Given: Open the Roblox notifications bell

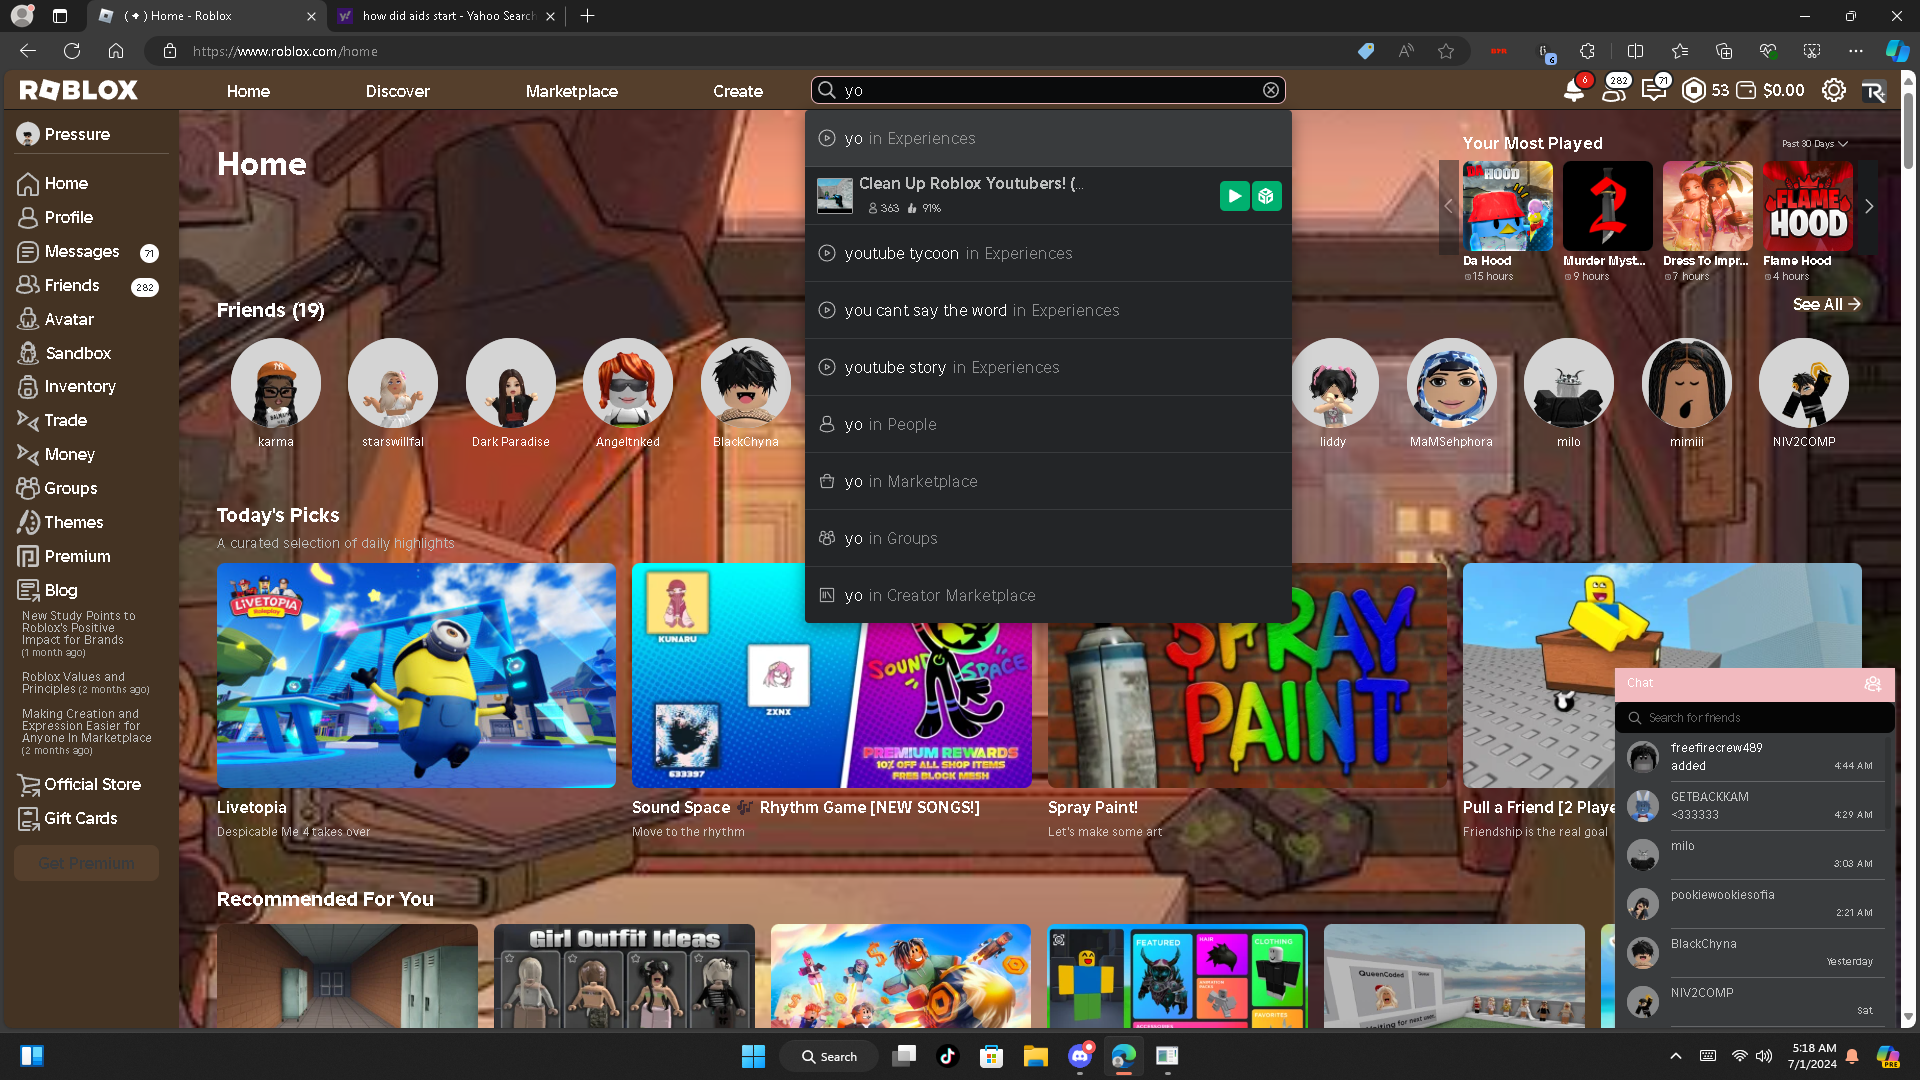Looking at the screenshot, I should (x=1573, y=91).
